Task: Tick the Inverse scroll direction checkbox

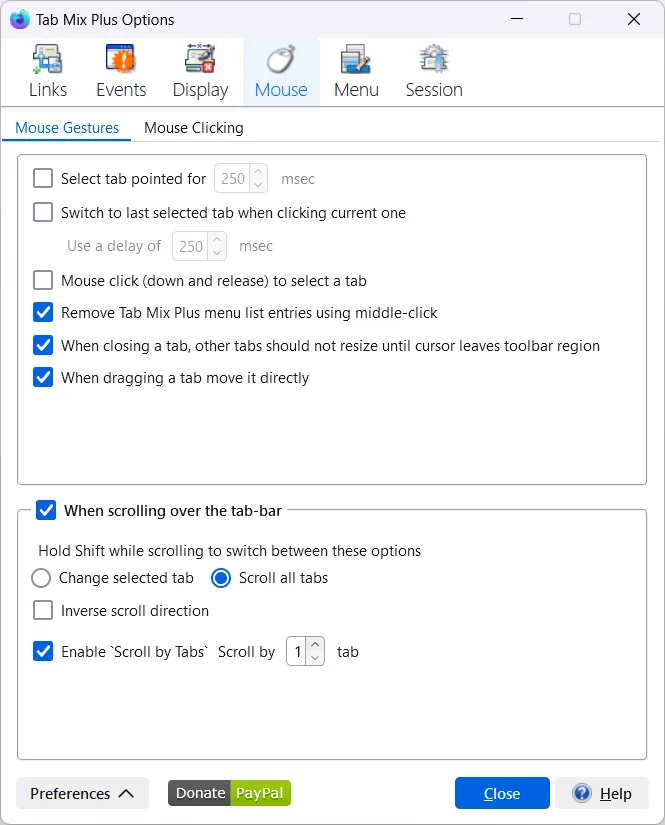Action: tap(43, 610)
